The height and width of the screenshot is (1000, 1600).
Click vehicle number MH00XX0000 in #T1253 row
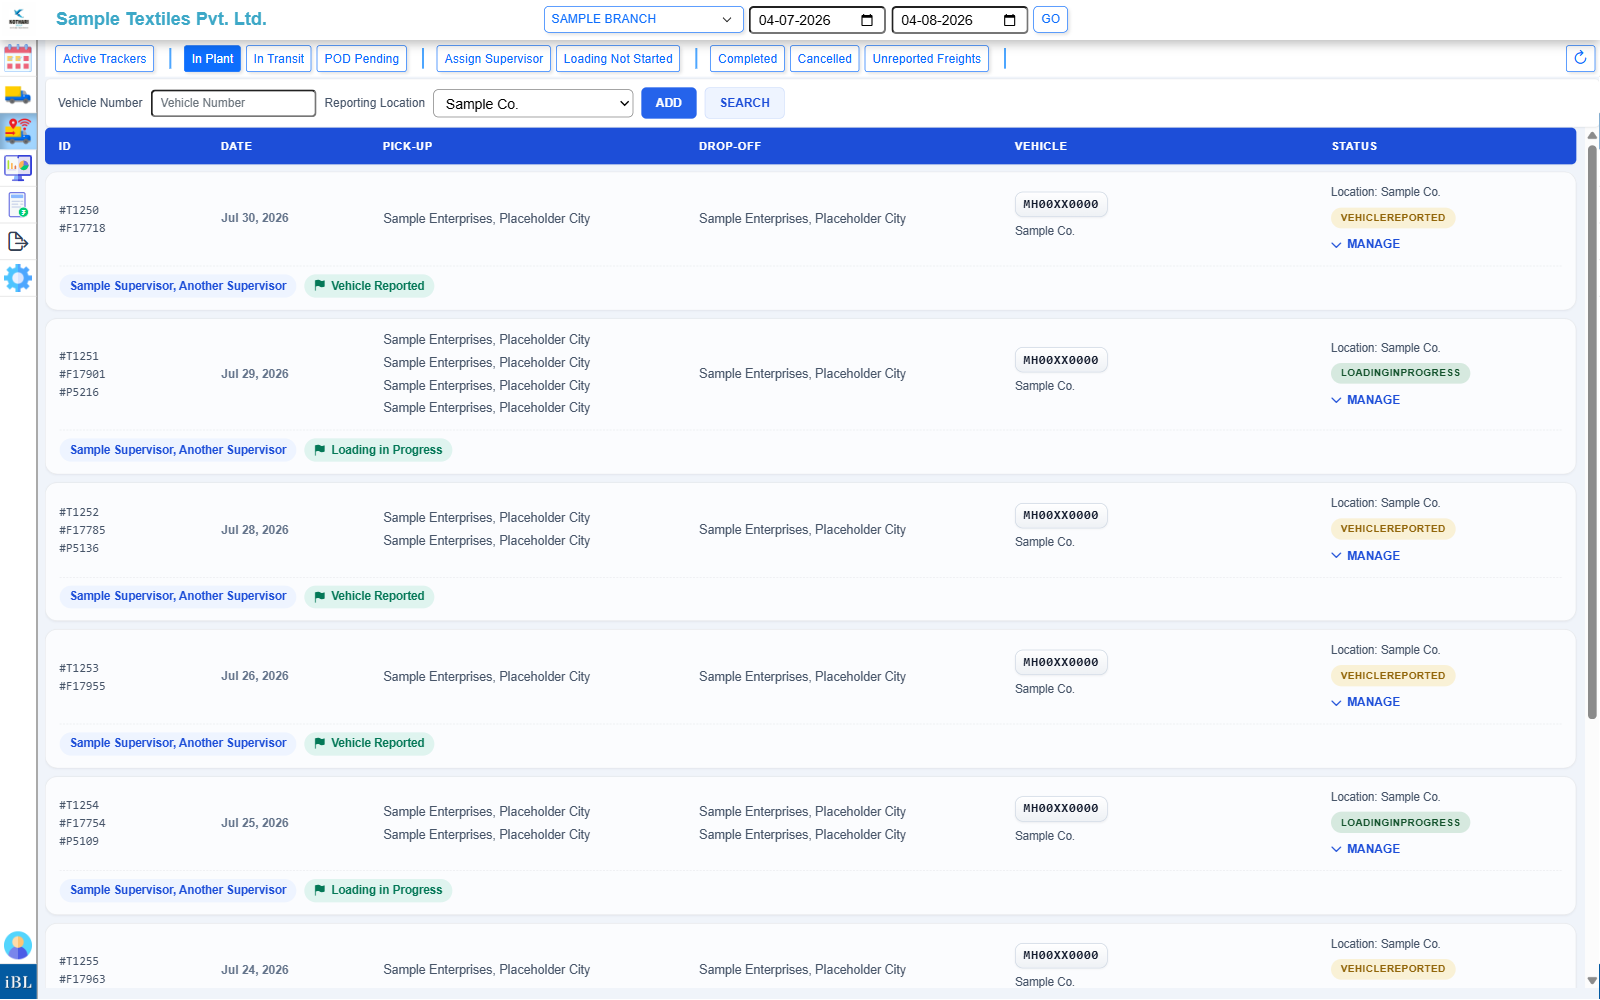tap(1061, 662)
